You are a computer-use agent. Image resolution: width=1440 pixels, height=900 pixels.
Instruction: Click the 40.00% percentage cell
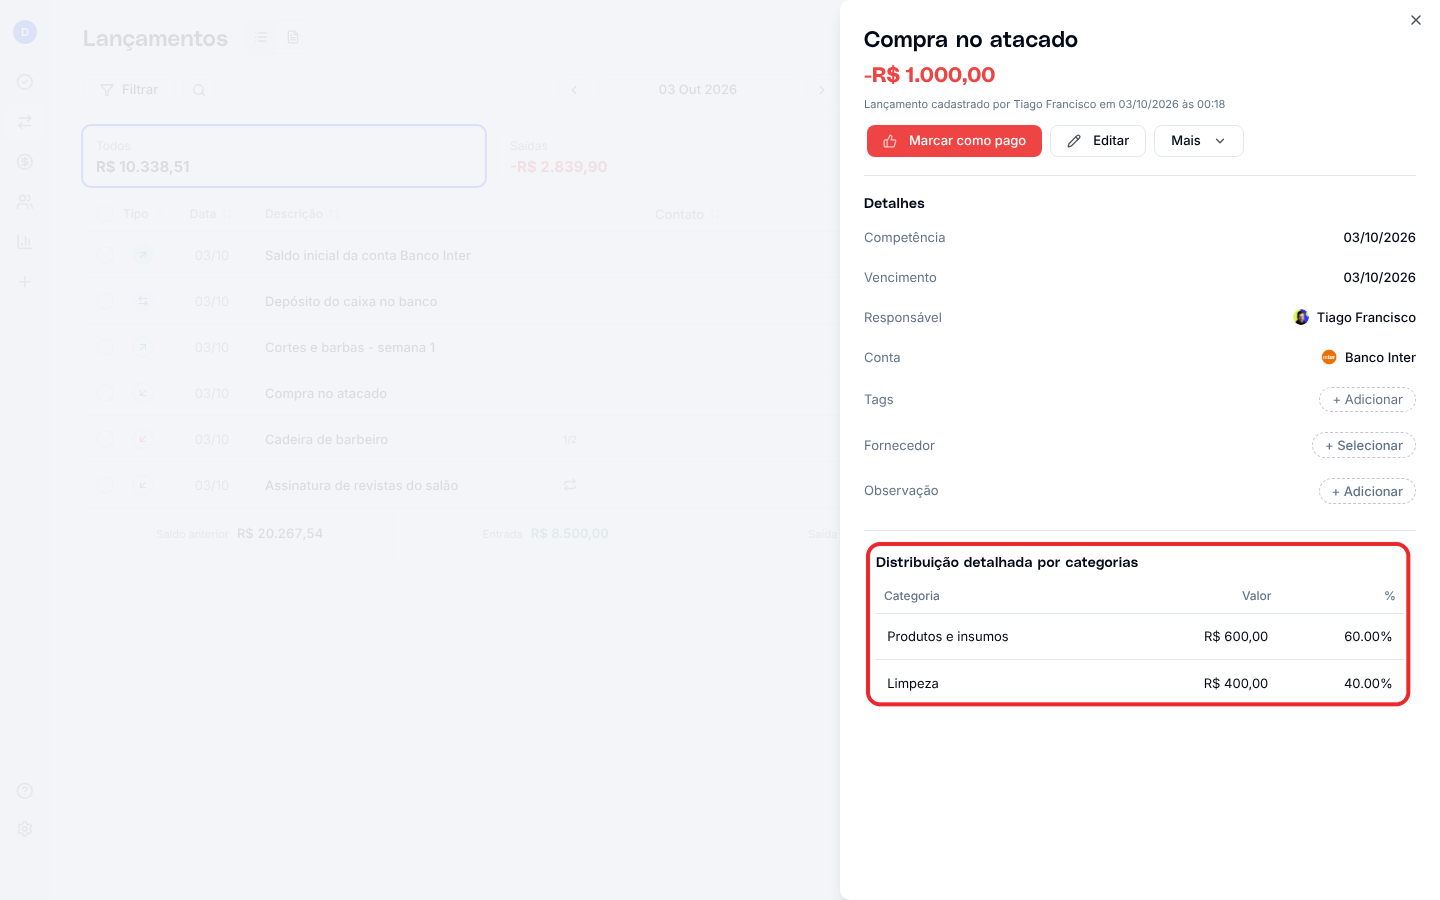[1367, 684]
